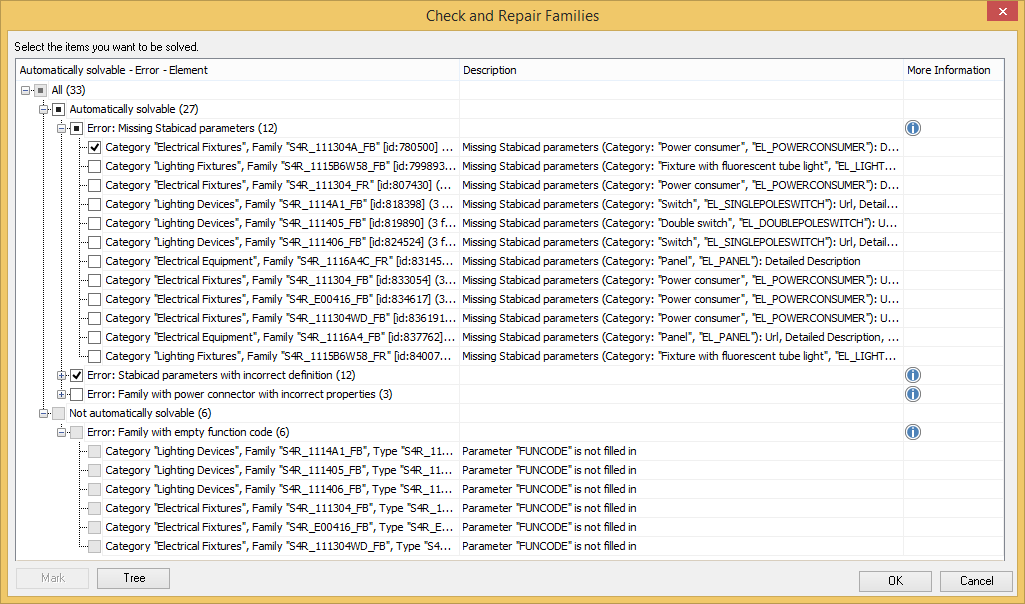Image resolution: width=1025 pixels, height=604 pixels.
Task: Toggle the All (33) checkbox
Action: (x=41, y=90)
